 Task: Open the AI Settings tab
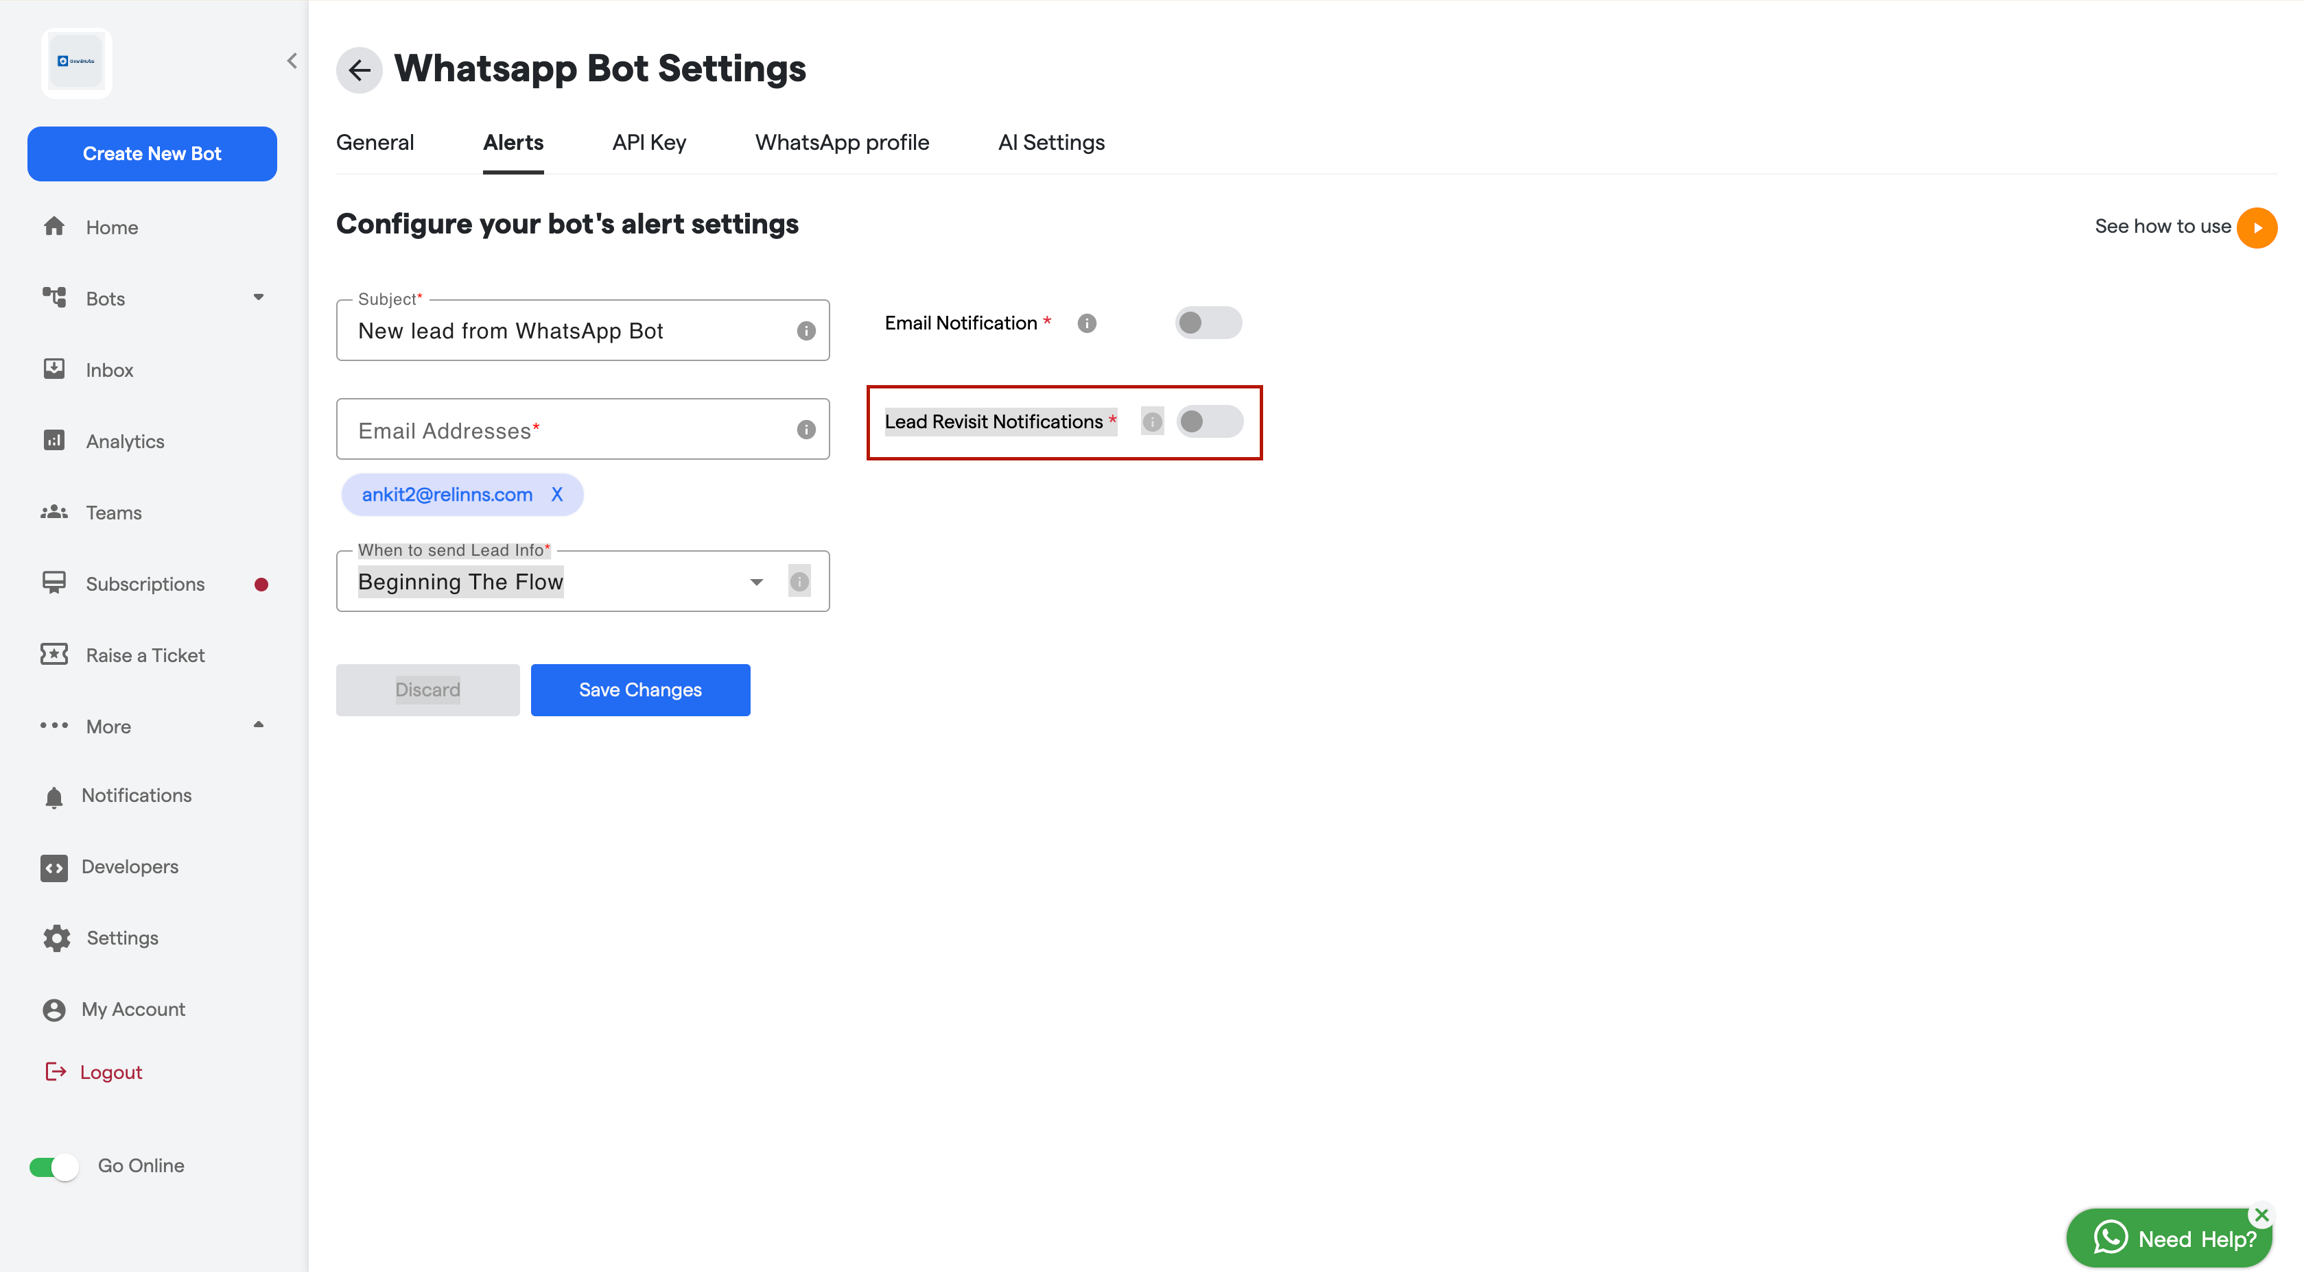(x=1051, y=143)
